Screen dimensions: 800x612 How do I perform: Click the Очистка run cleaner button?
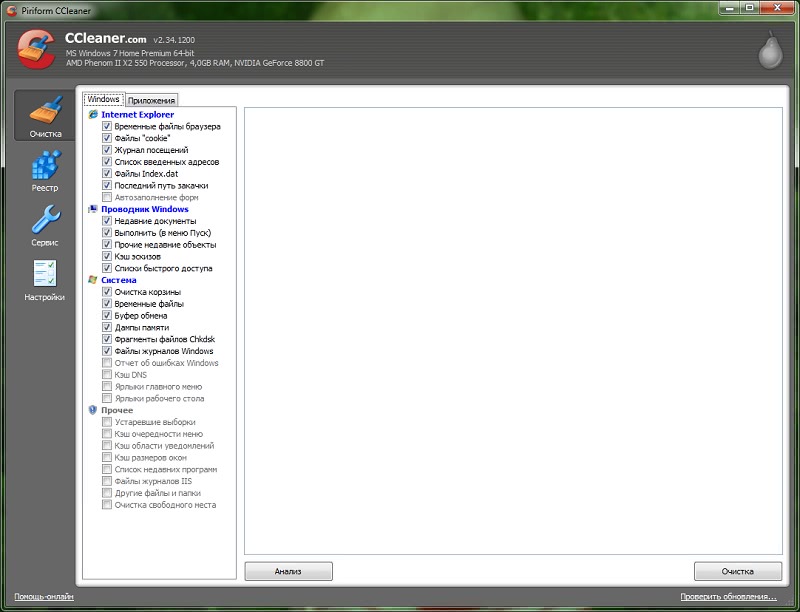738,571
